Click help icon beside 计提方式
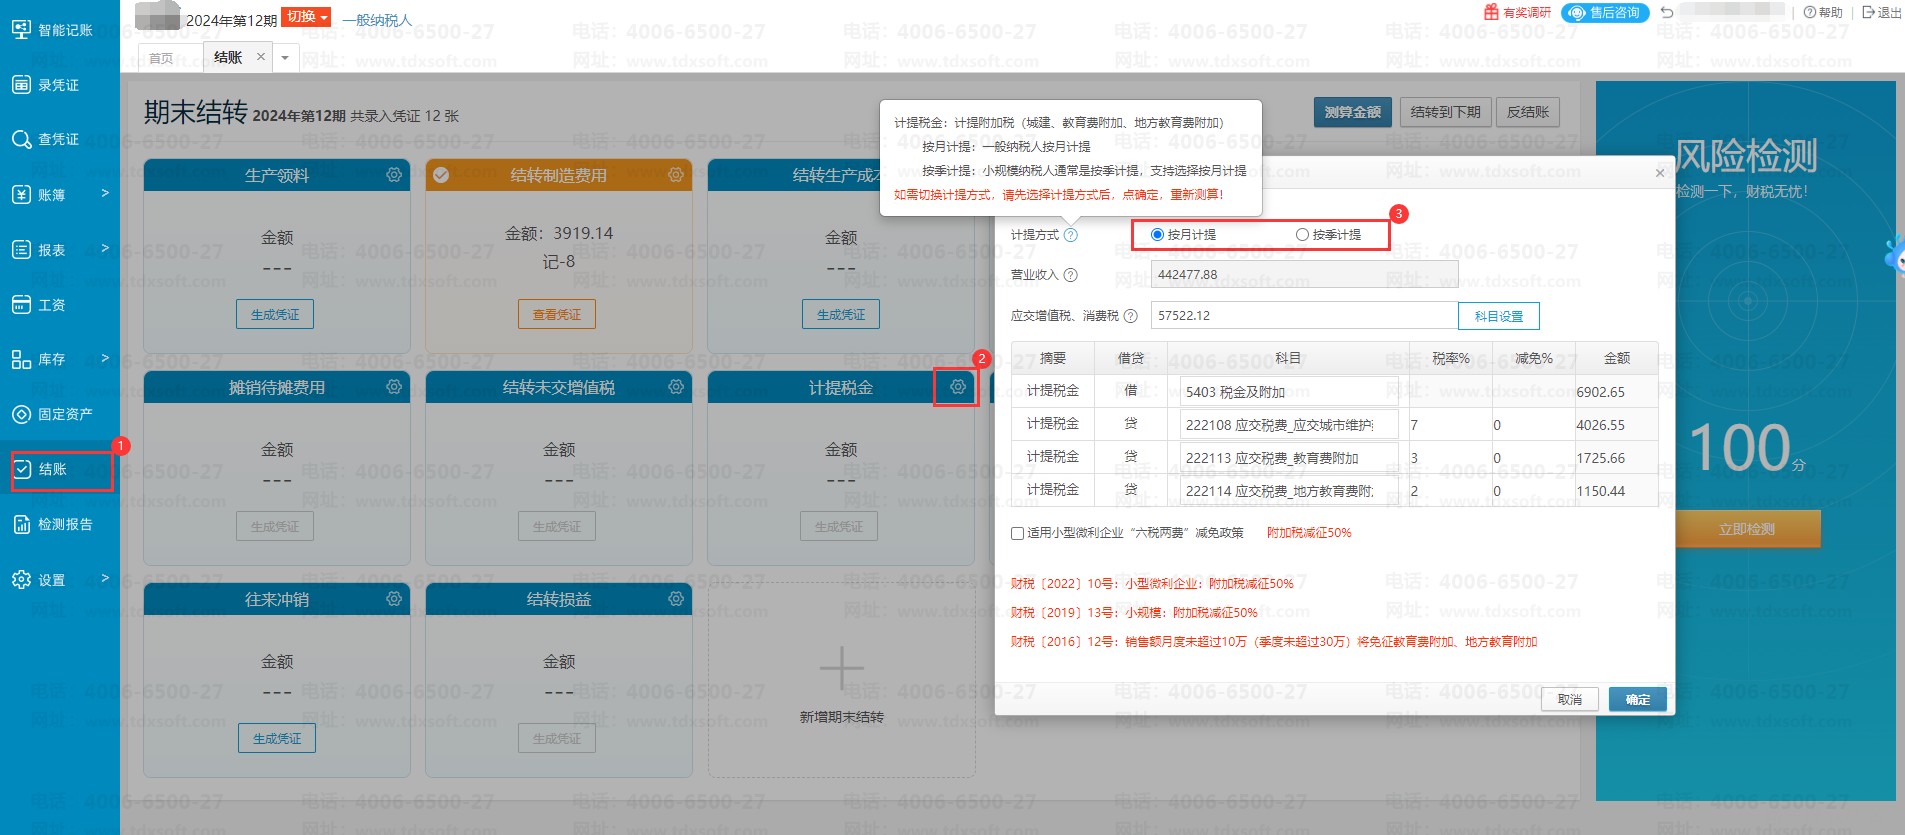This screenshot has width=1905, height=835. pos(1070,235)
